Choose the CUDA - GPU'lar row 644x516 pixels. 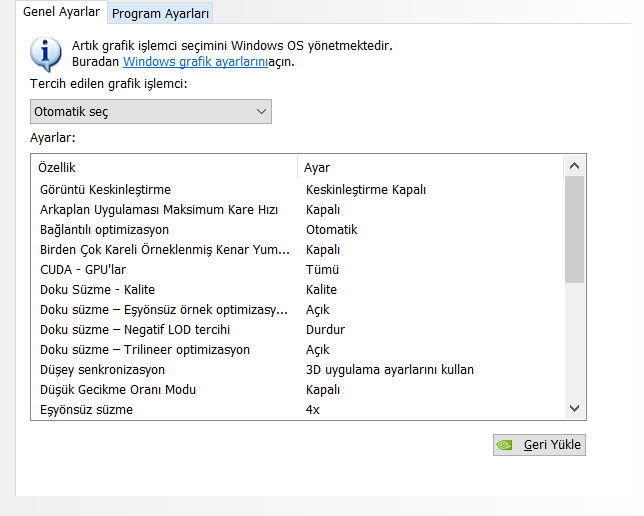point(83,269)
